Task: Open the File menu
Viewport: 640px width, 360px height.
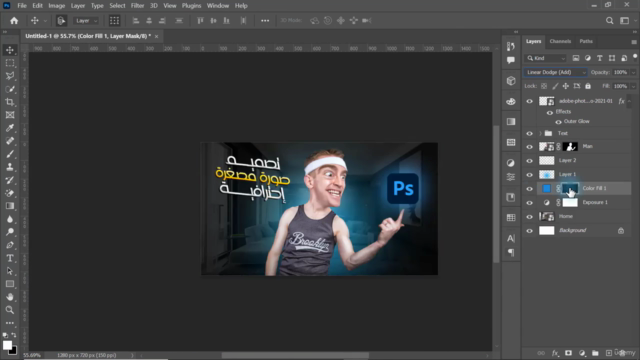Action: pos(22,6)
